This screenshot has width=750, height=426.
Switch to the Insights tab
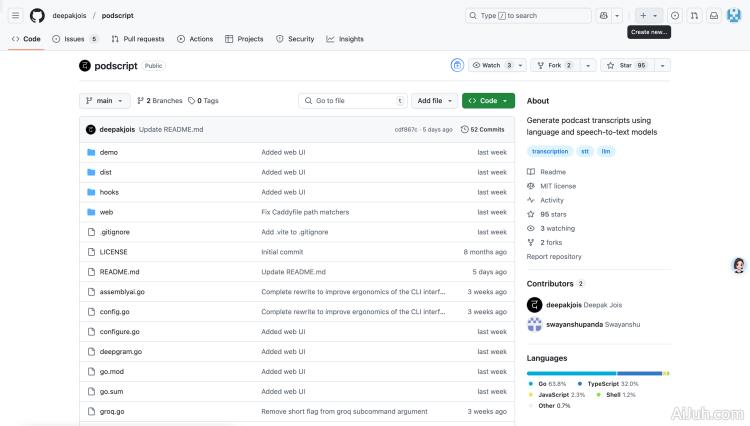click(345, 39)
